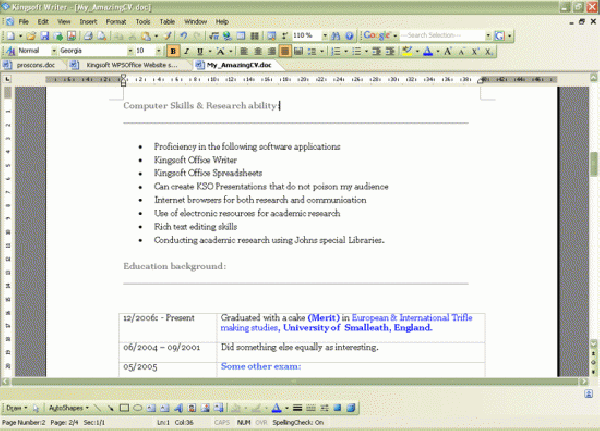The image size is (600, 431).
Task: Expand the Search Selection history dropdown
Action: 488,36
